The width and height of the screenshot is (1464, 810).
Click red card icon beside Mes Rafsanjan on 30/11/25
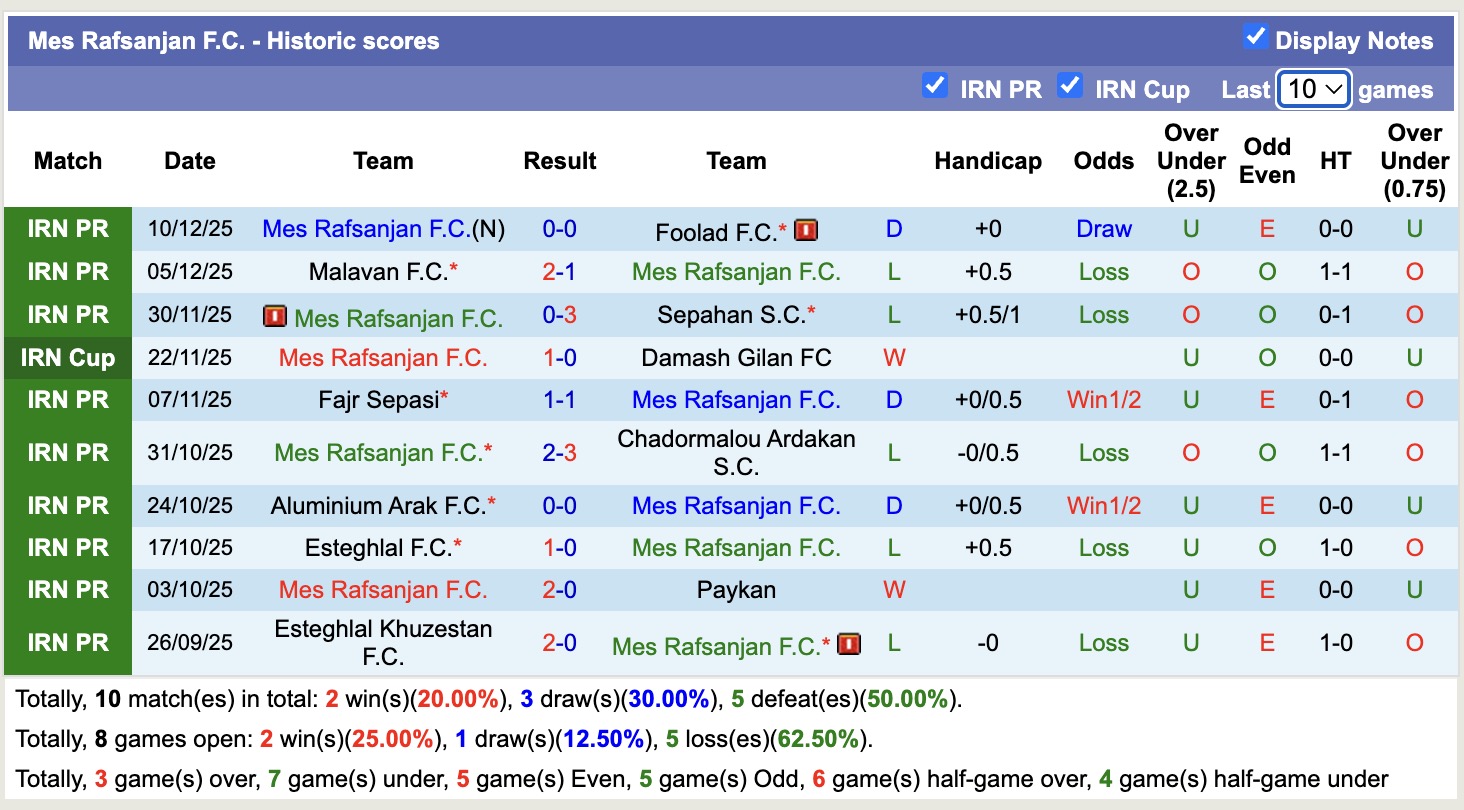coord(275,317)
